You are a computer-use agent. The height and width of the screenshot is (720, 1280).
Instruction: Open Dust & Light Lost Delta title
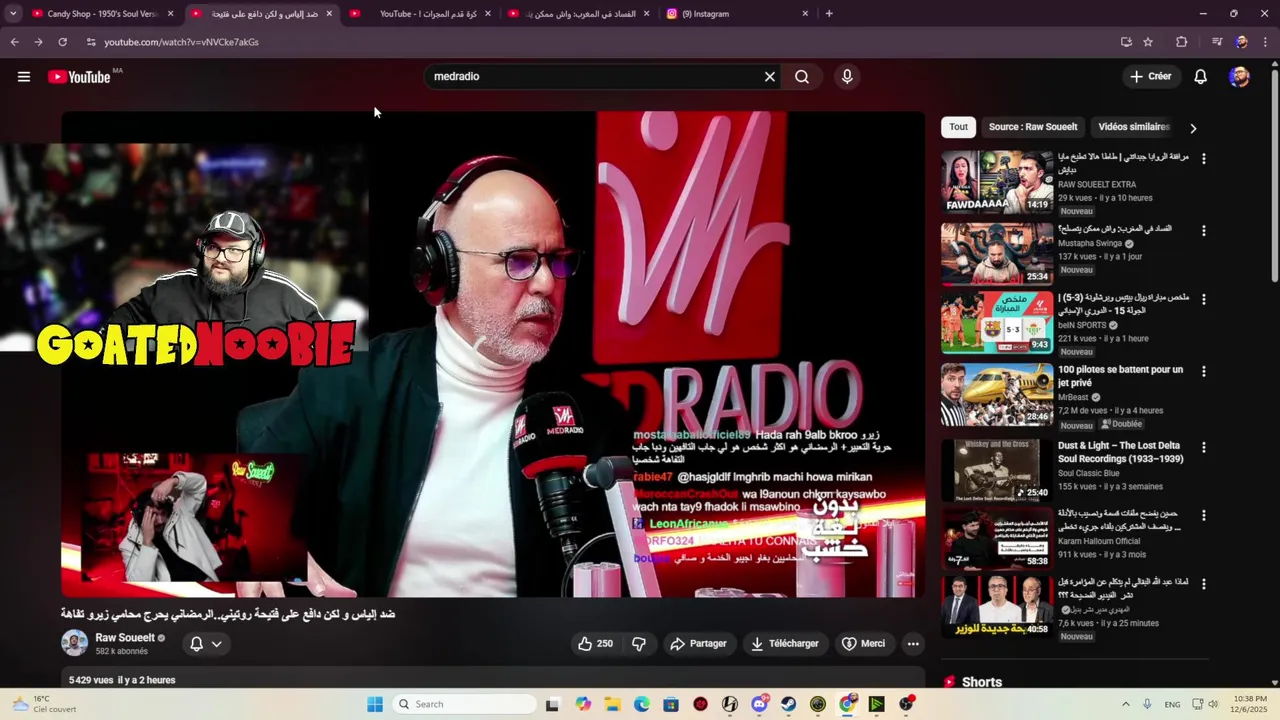pyautogui.click(x=1120, y=452)
